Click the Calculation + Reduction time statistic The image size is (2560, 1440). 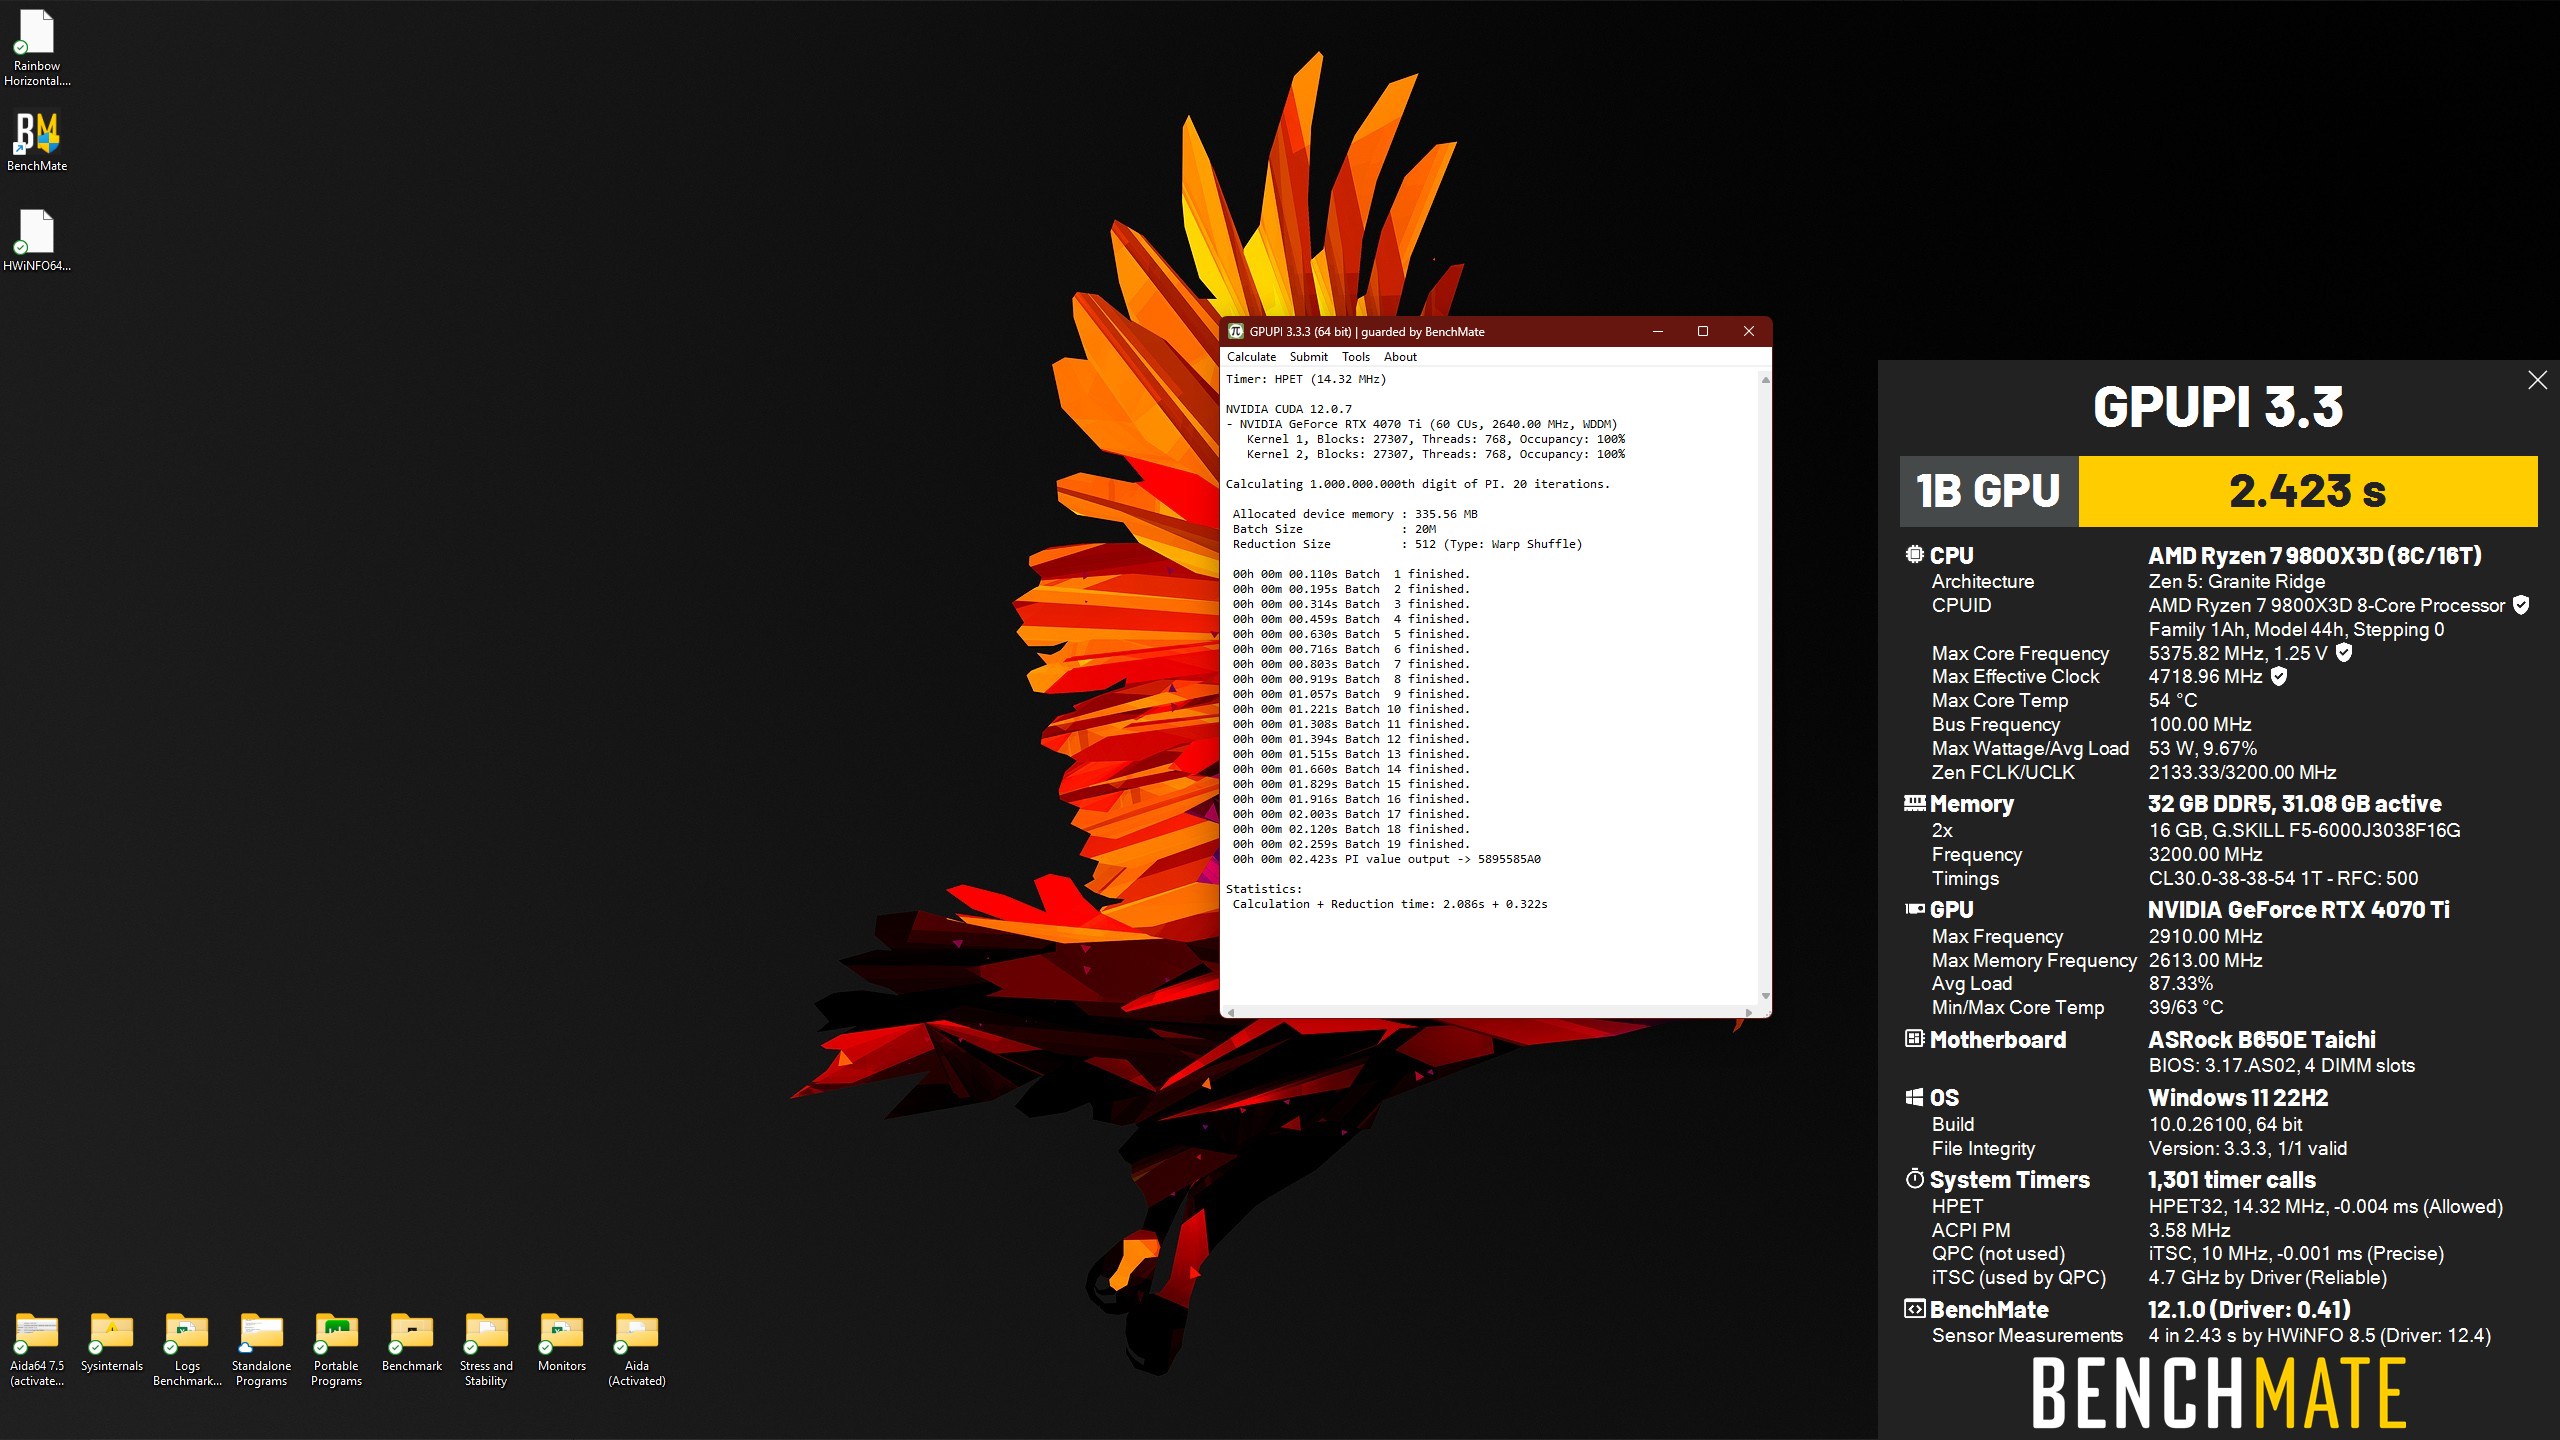tap(1389, 904)
